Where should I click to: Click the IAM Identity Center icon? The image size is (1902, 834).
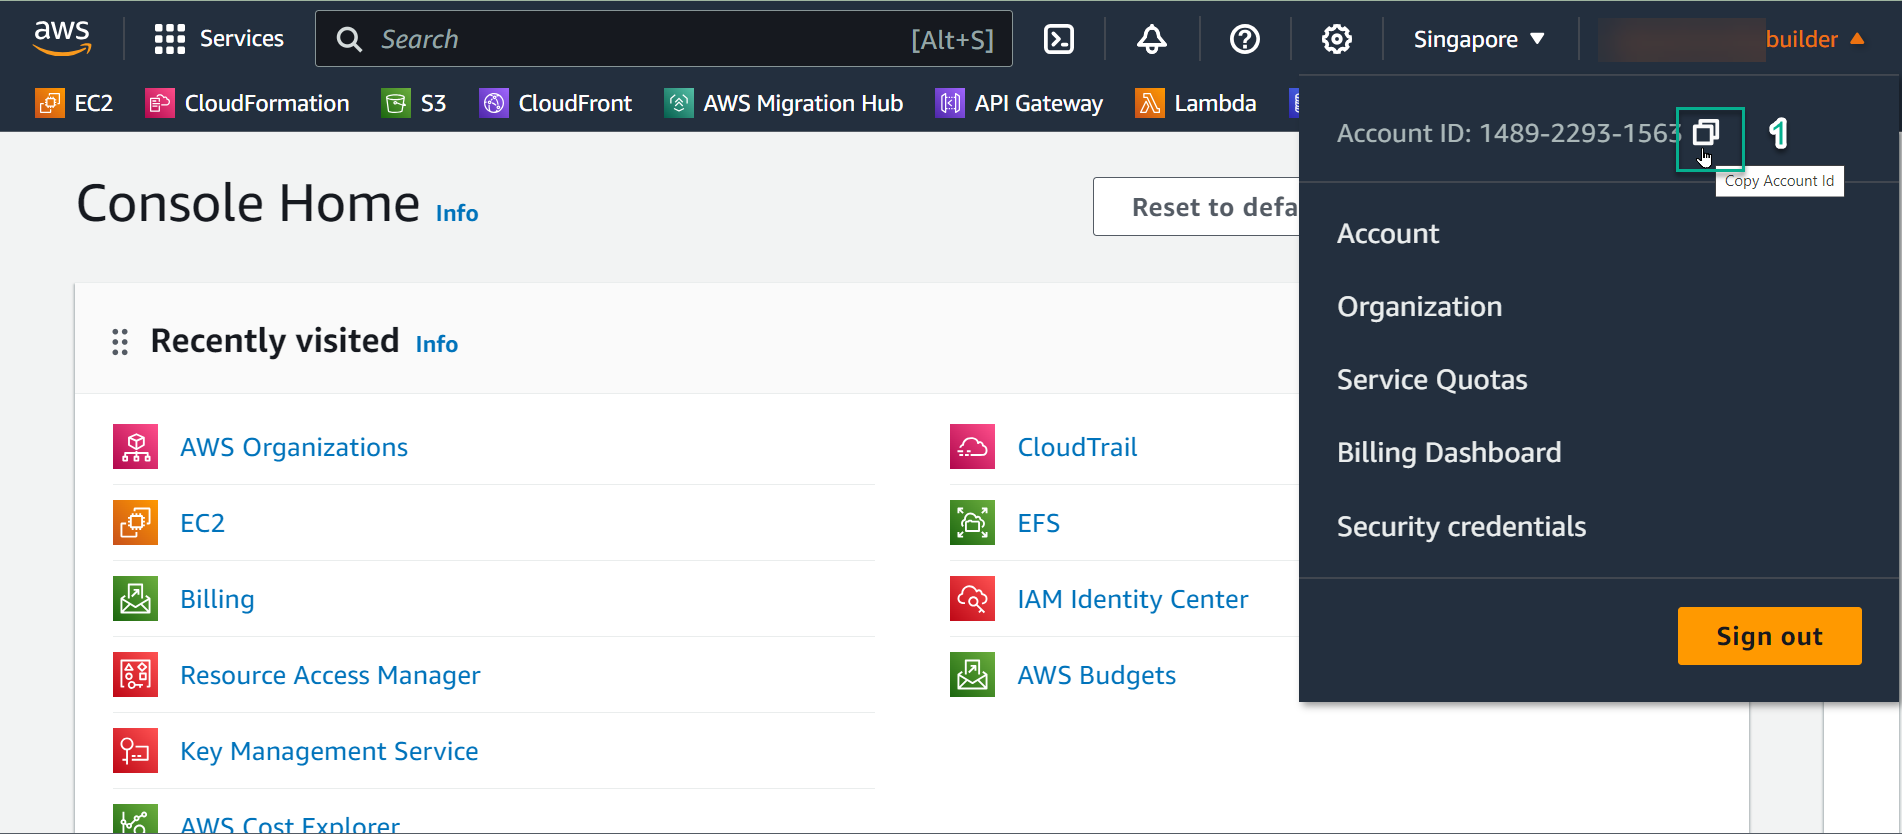click(x=972, y=599)
